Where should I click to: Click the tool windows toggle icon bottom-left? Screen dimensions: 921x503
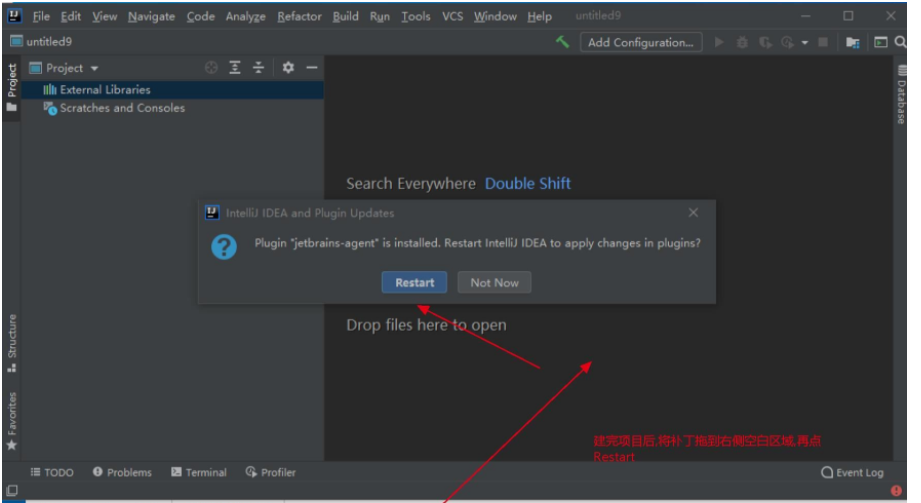12,490
